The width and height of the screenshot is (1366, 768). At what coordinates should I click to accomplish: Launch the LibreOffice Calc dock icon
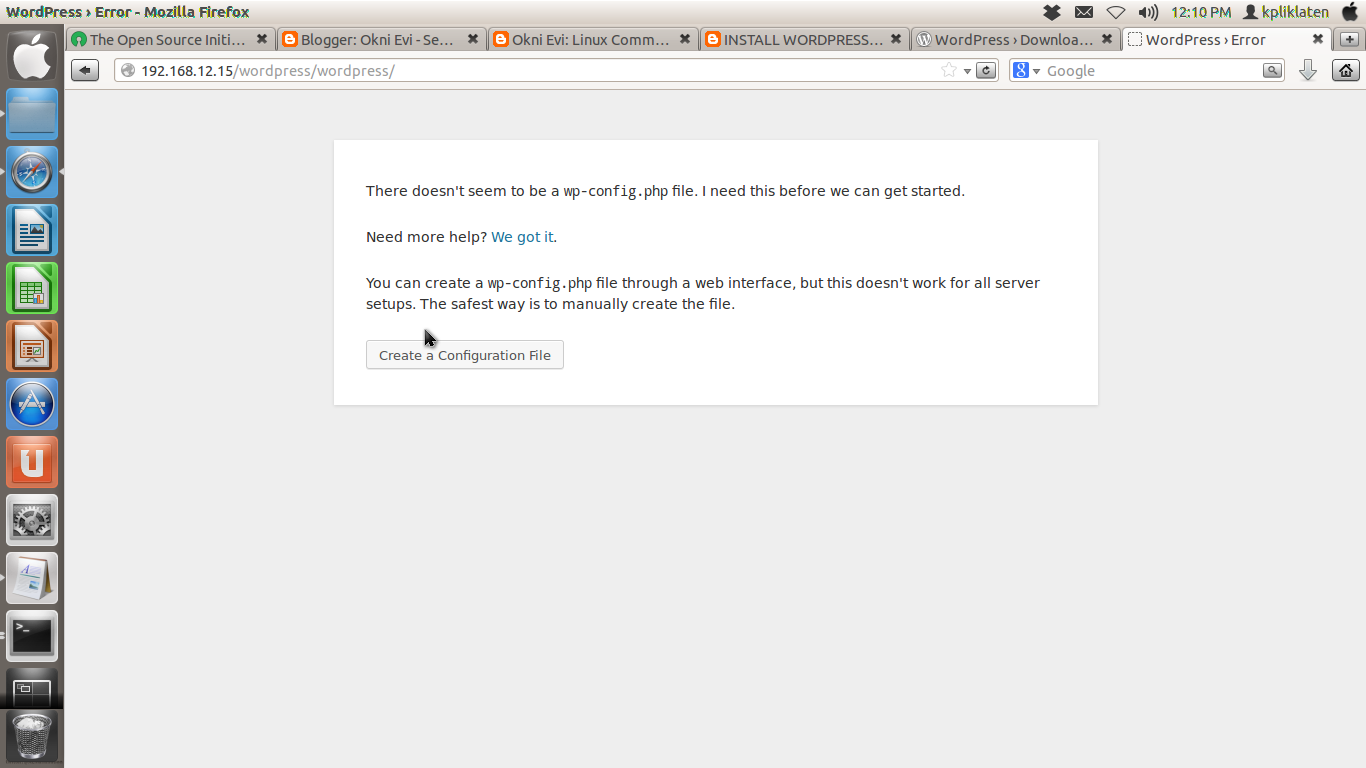[33, 288]
